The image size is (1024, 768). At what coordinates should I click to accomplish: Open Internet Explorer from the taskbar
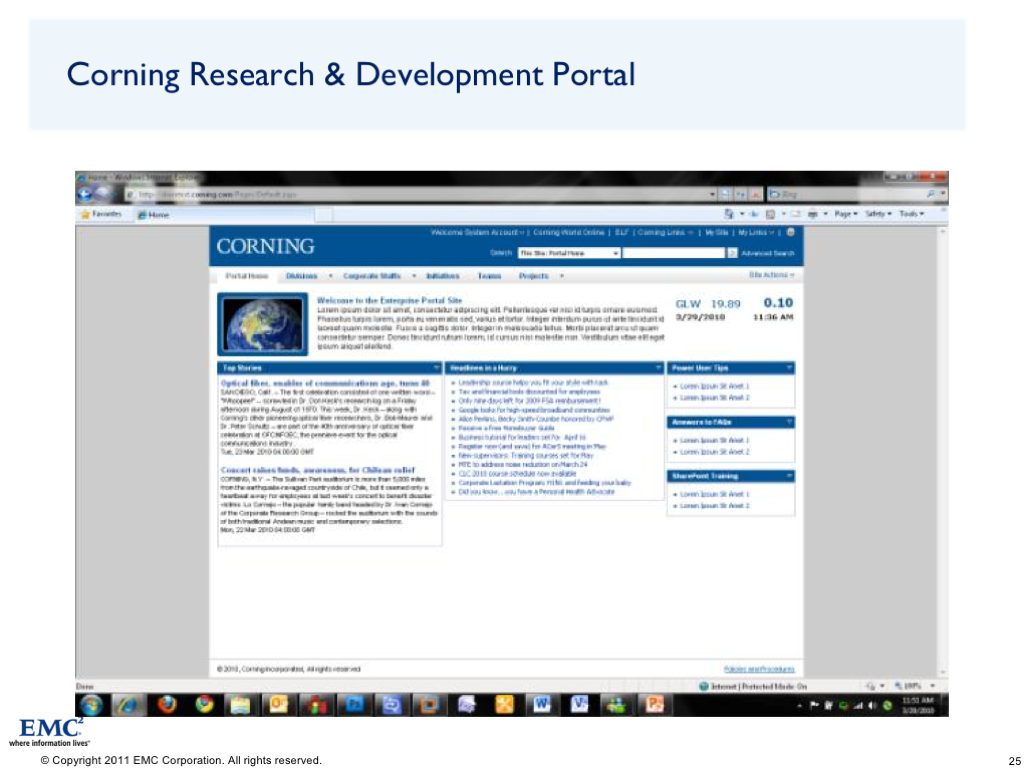[129, 705]
